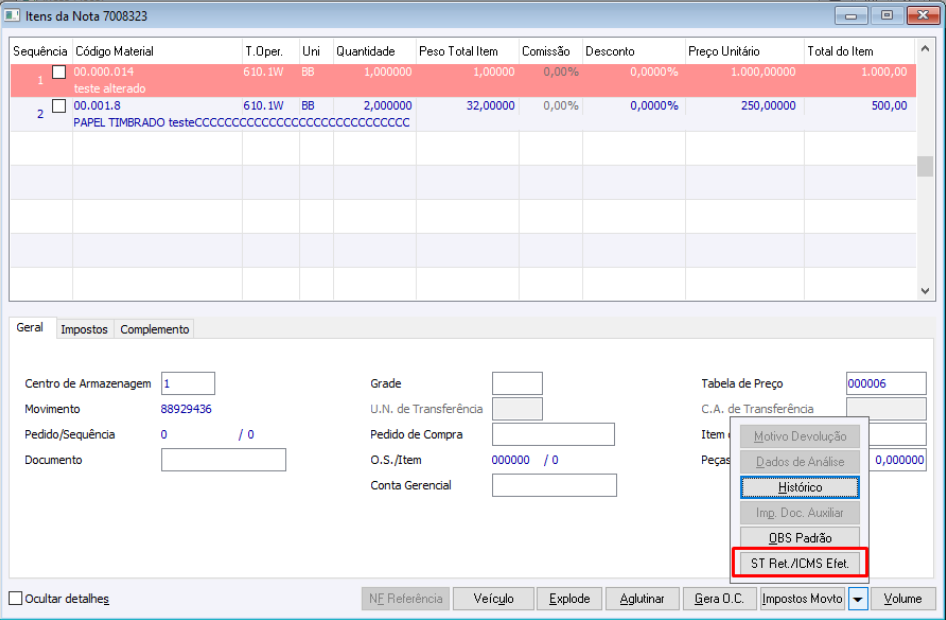Screen dimensions: 946x620
Task: Tick the checkbox for item 00.000.014
Action: click(x=59, y=72)
